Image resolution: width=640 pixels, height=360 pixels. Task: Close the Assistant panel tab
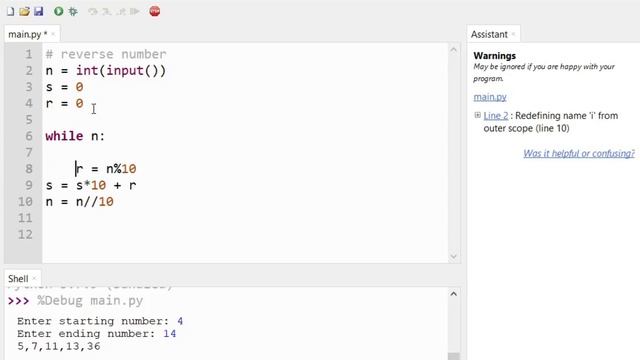point(513,34)
